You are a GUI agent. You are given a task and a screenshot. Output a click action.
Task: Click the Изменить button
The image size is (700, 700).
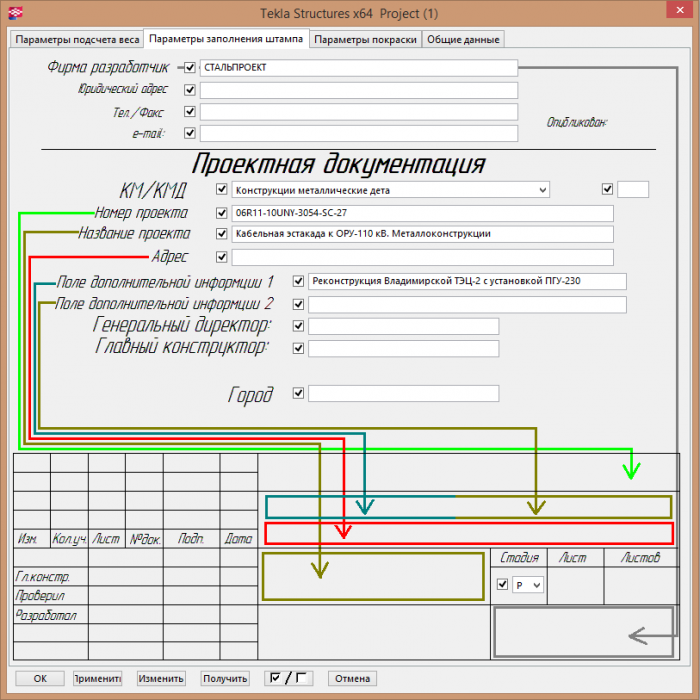click(x=161, y=678)
